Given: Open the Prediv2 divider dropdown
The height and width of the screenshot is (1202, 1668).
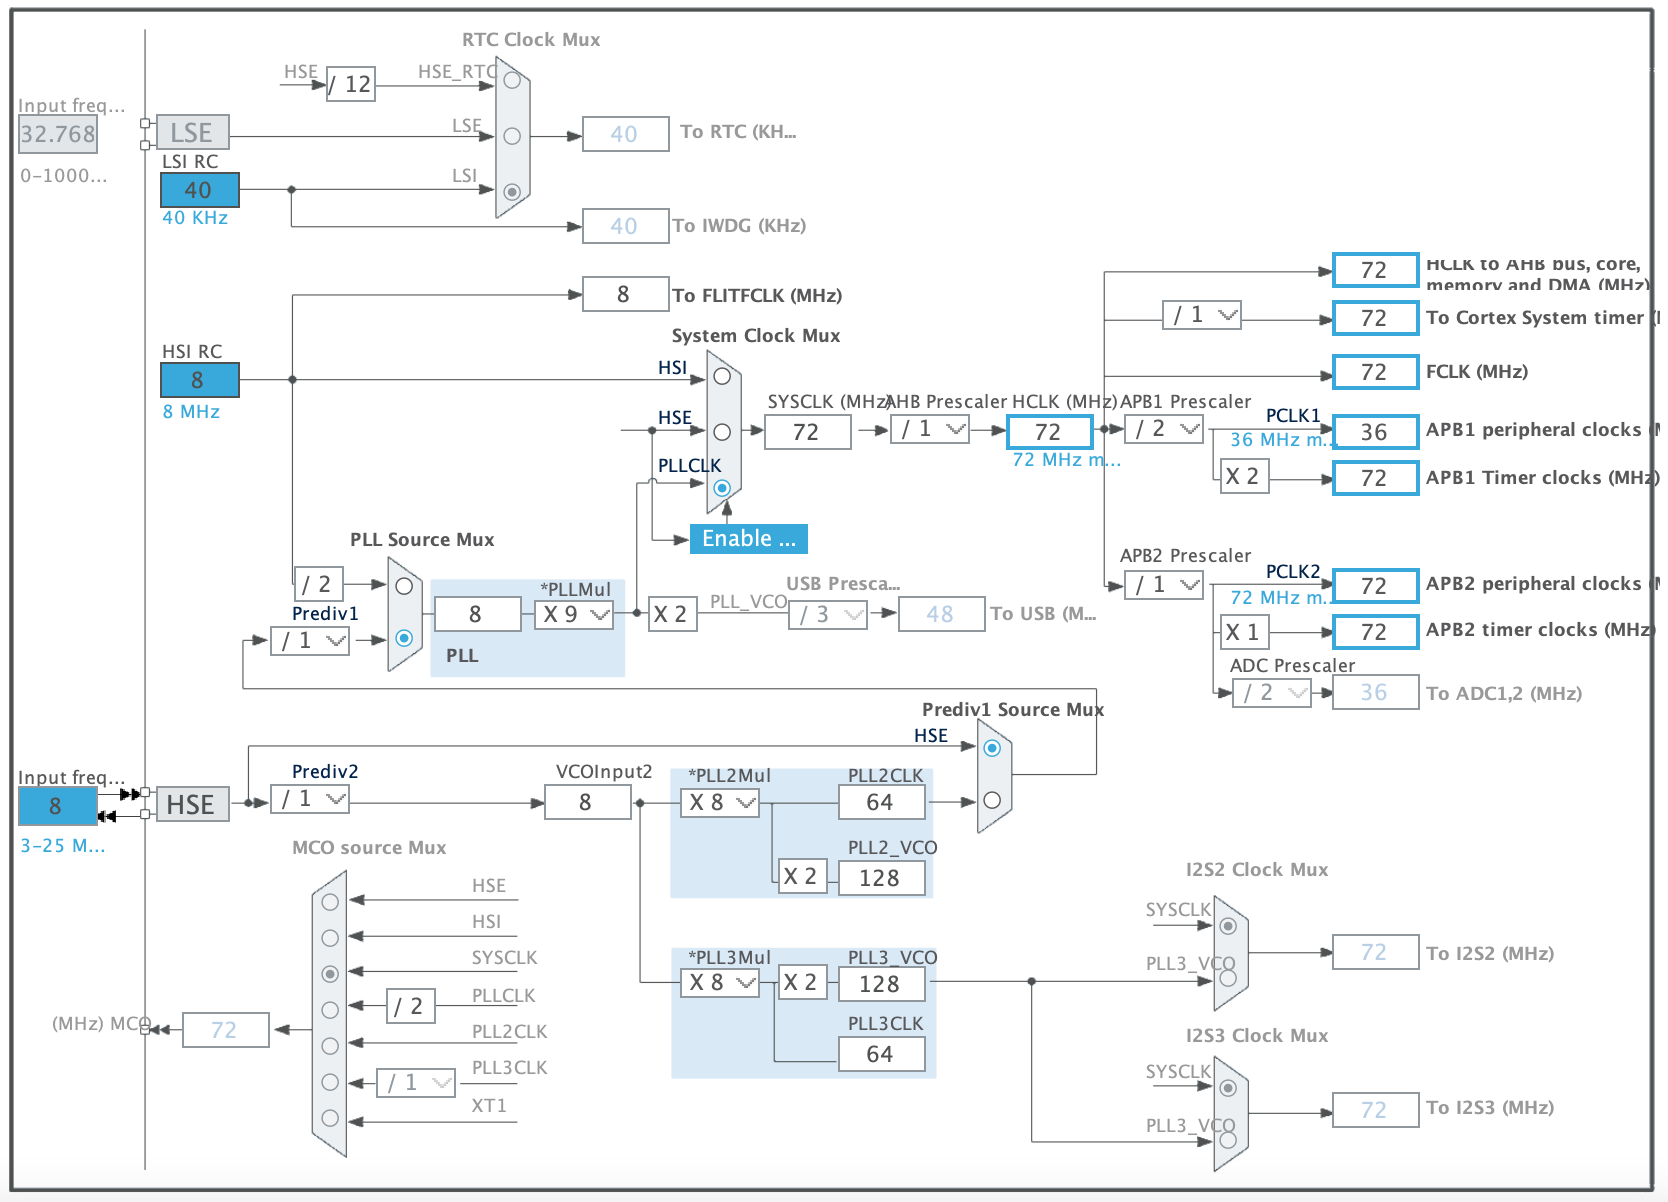Looking at the screenshot, I should coord(310,799).
